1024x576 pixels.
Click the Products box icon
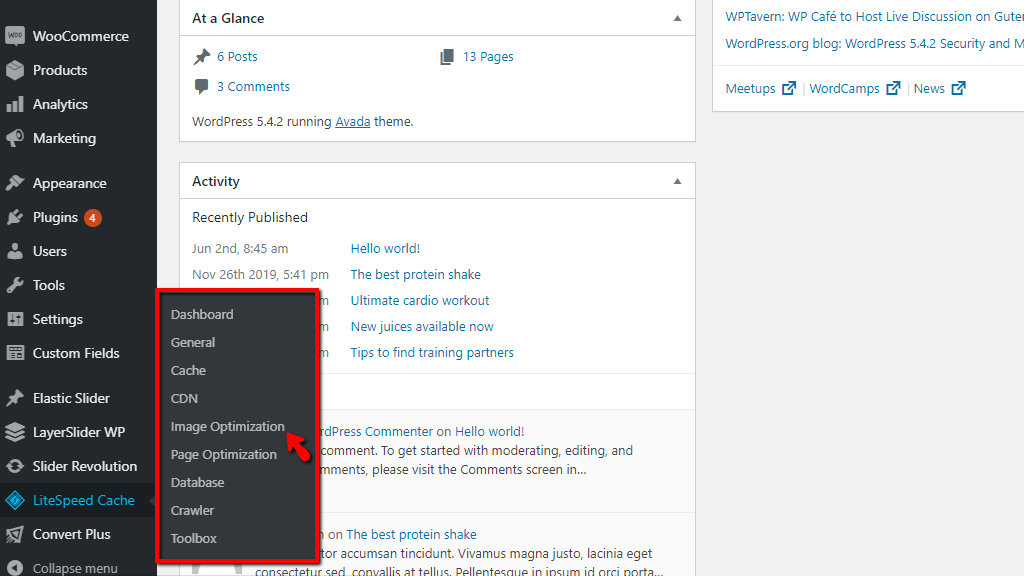coord(15,70)
